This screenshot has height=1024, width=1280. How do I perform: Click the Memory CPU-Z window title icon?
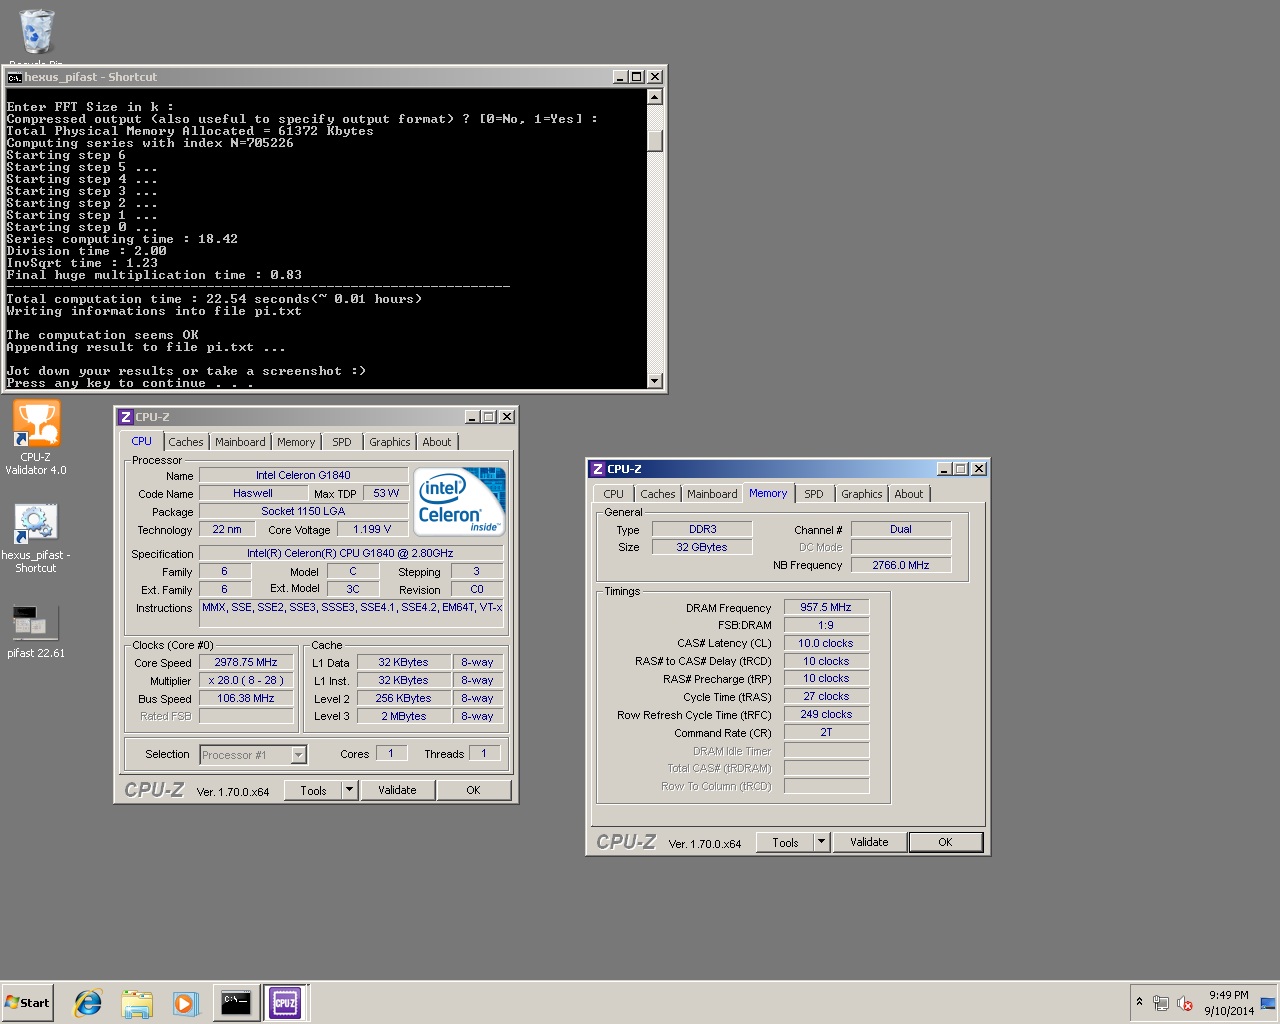pos(597,469)
